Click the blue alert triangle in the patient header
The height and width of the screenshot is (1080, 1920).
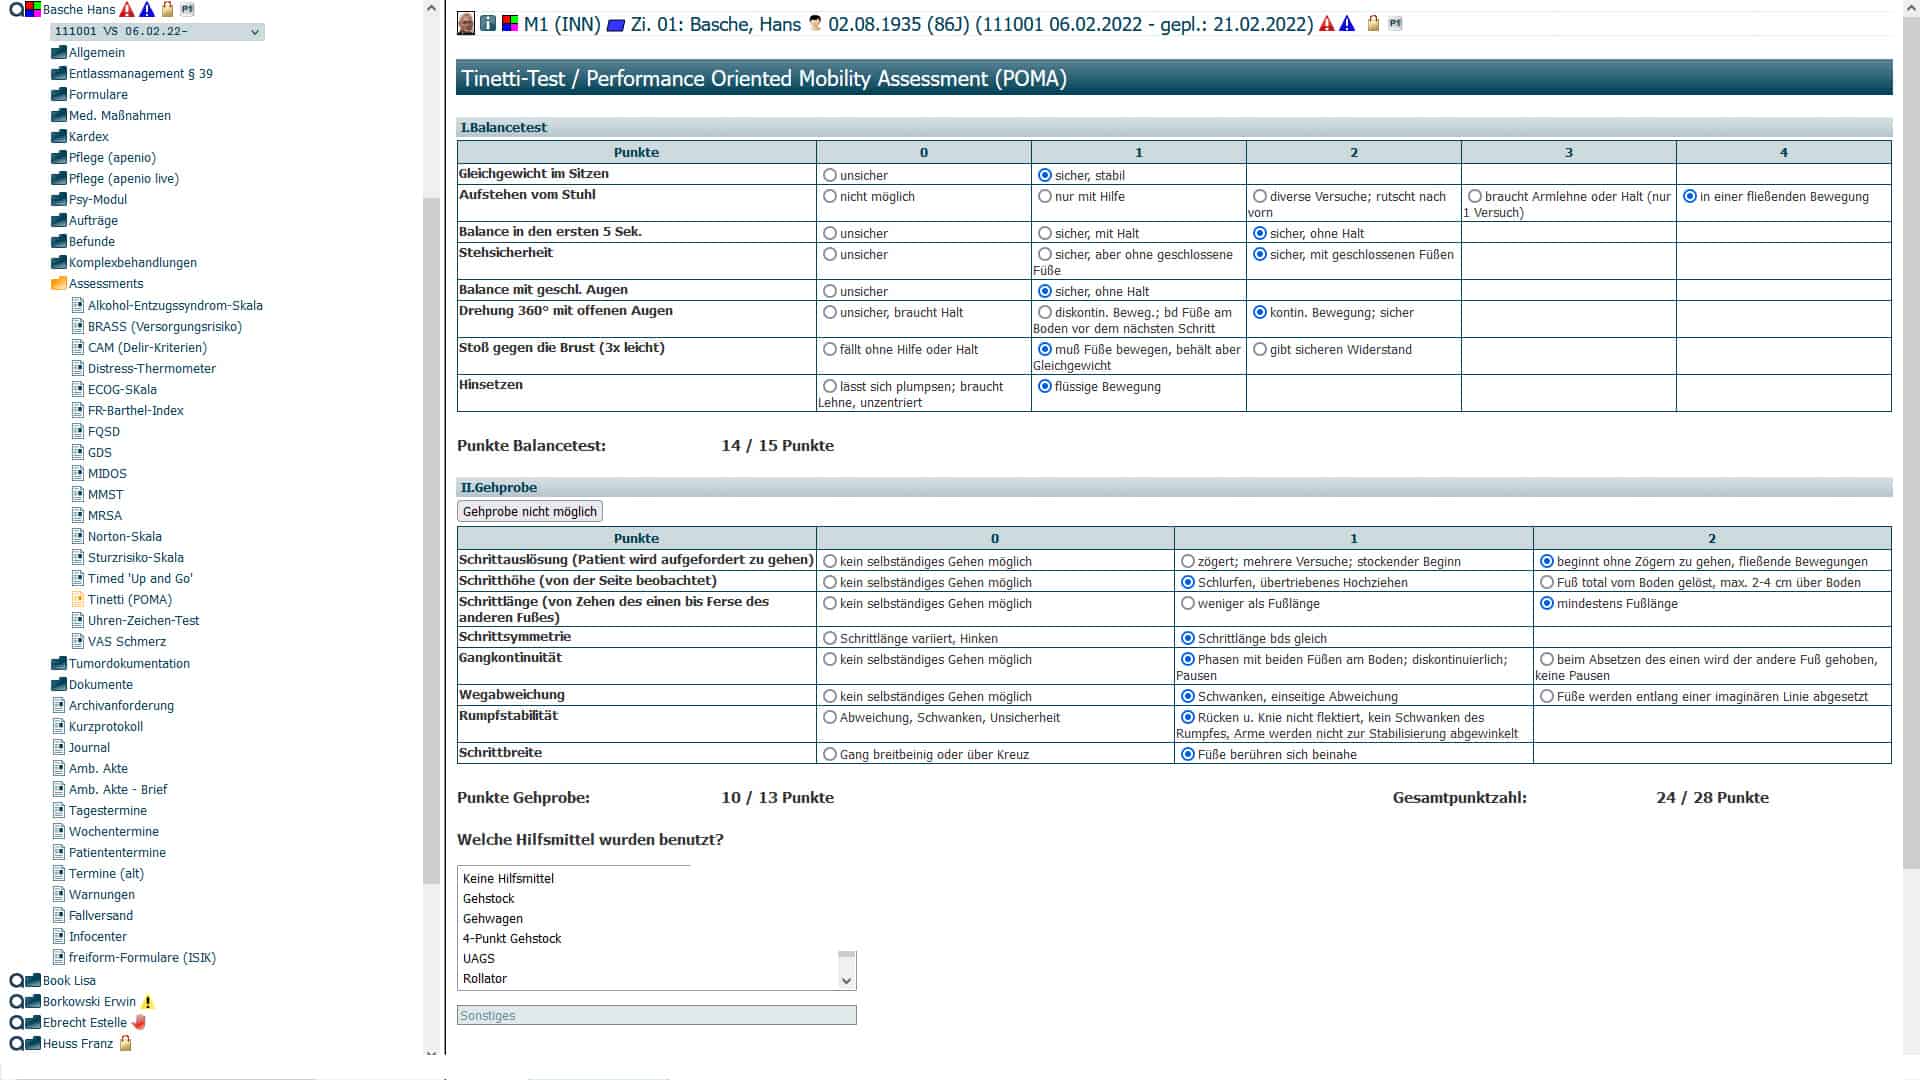point(1345,25)
